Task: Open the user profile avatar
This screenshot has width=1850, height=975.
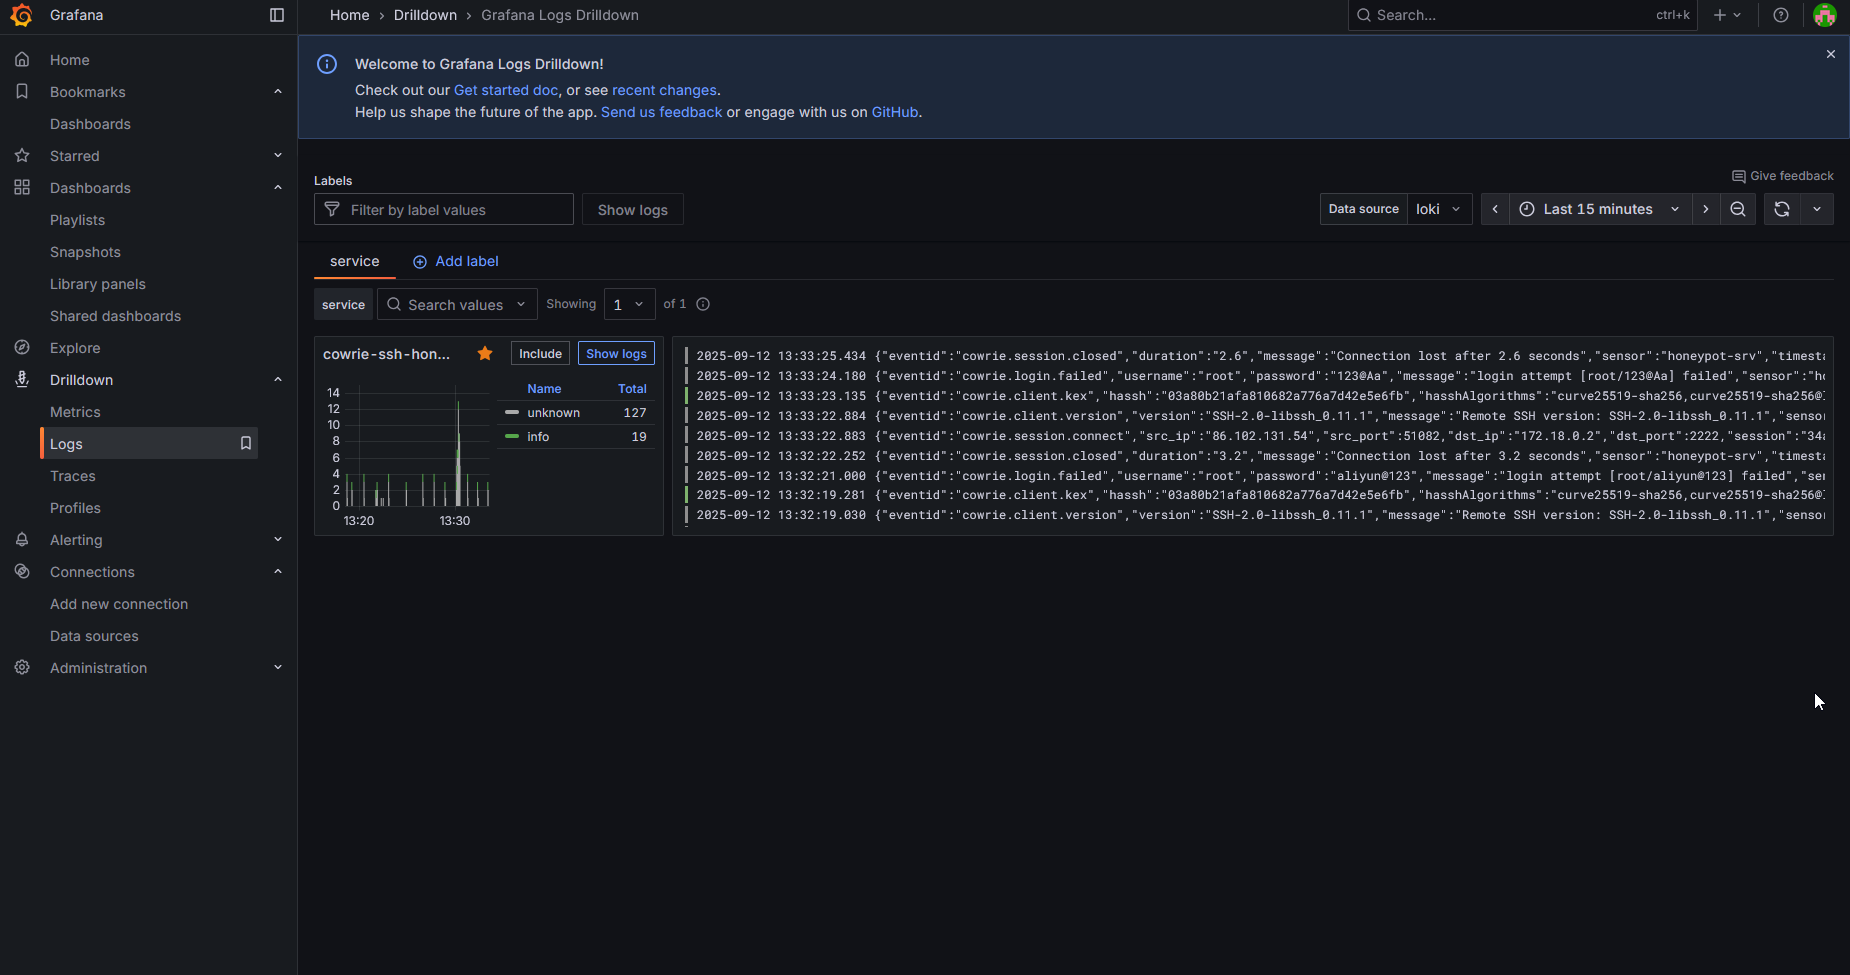Action: tap(1824, 15)
